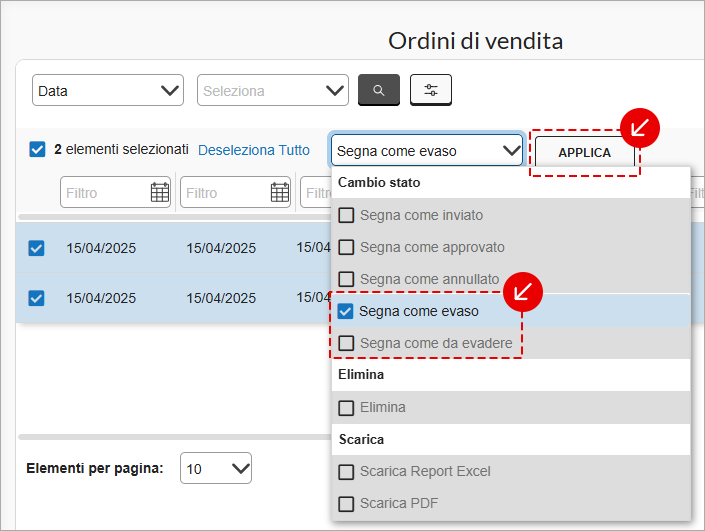
Task: Tick the 'Segna come approvato' checkbox
Action: tap(346, 247)
